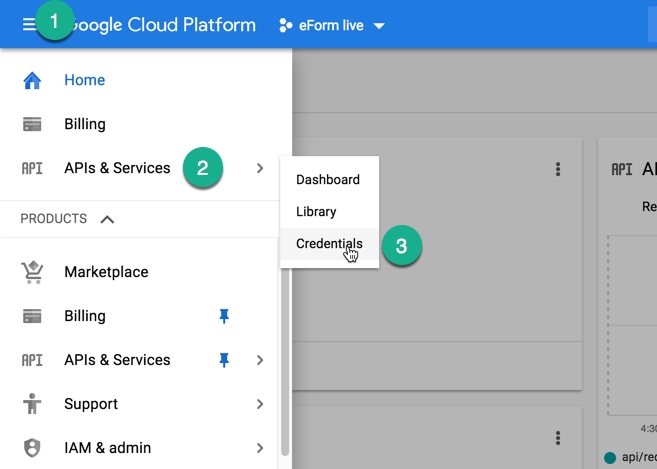Click the eForm live project hexagon icon

[285, 25]
